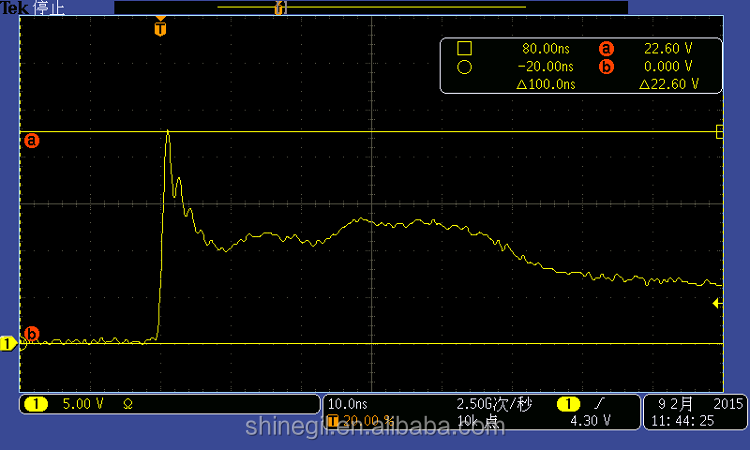Click the waveform peak near cursor a

(167, 132)
